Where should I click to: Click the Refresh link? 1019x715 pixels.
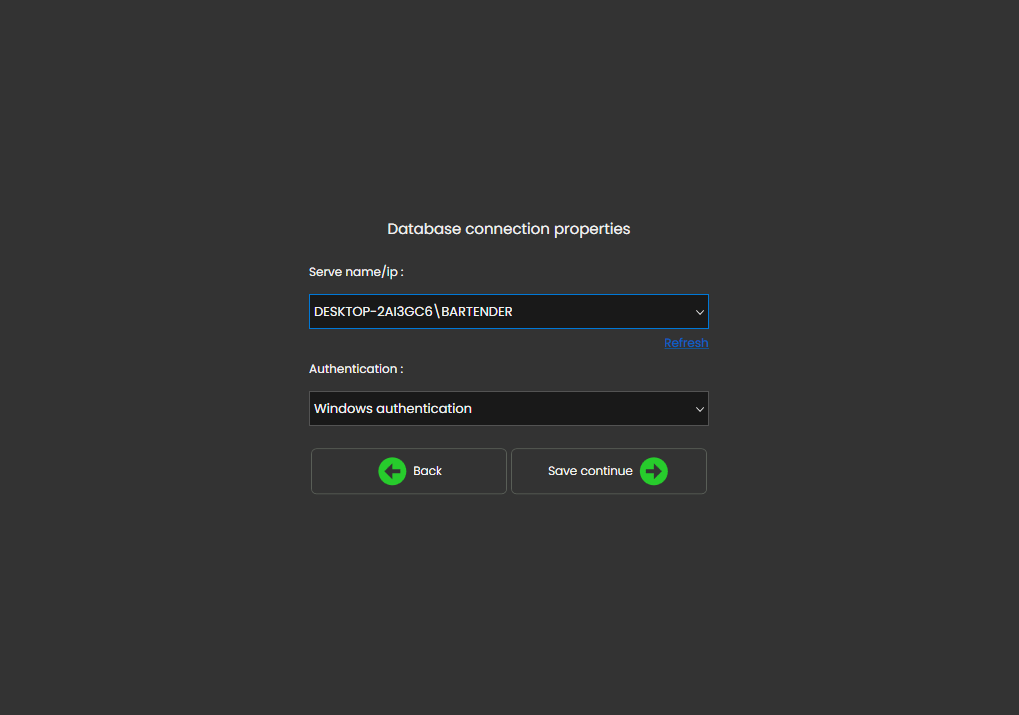tap(686, 343)
